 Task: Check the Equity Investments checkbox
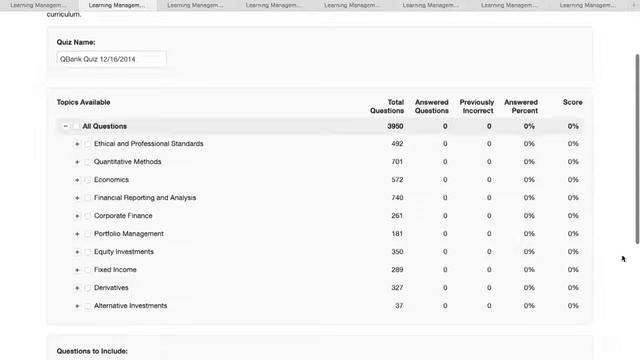(87, 252)
